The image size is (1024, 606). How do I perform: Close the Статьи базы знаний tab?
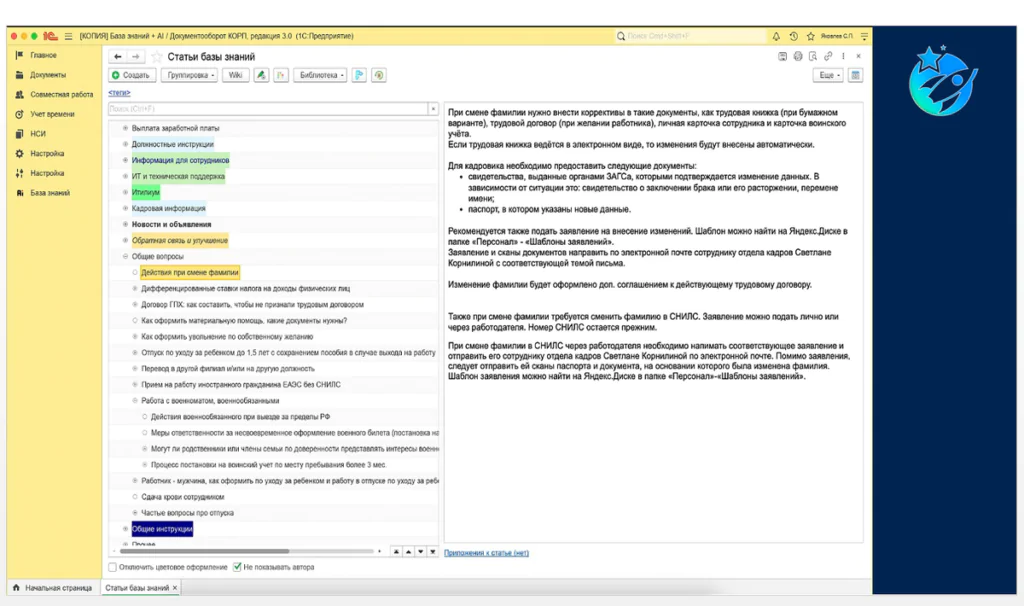[174, 588]
